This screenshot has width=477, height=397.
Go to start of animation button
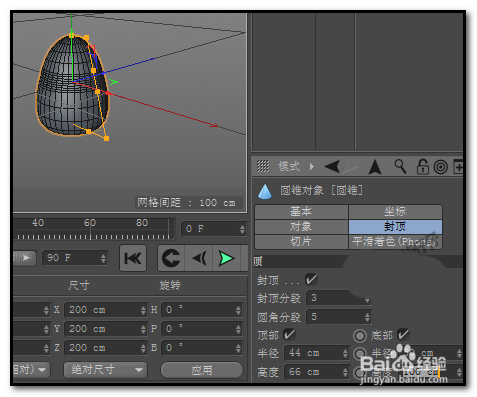133,258
